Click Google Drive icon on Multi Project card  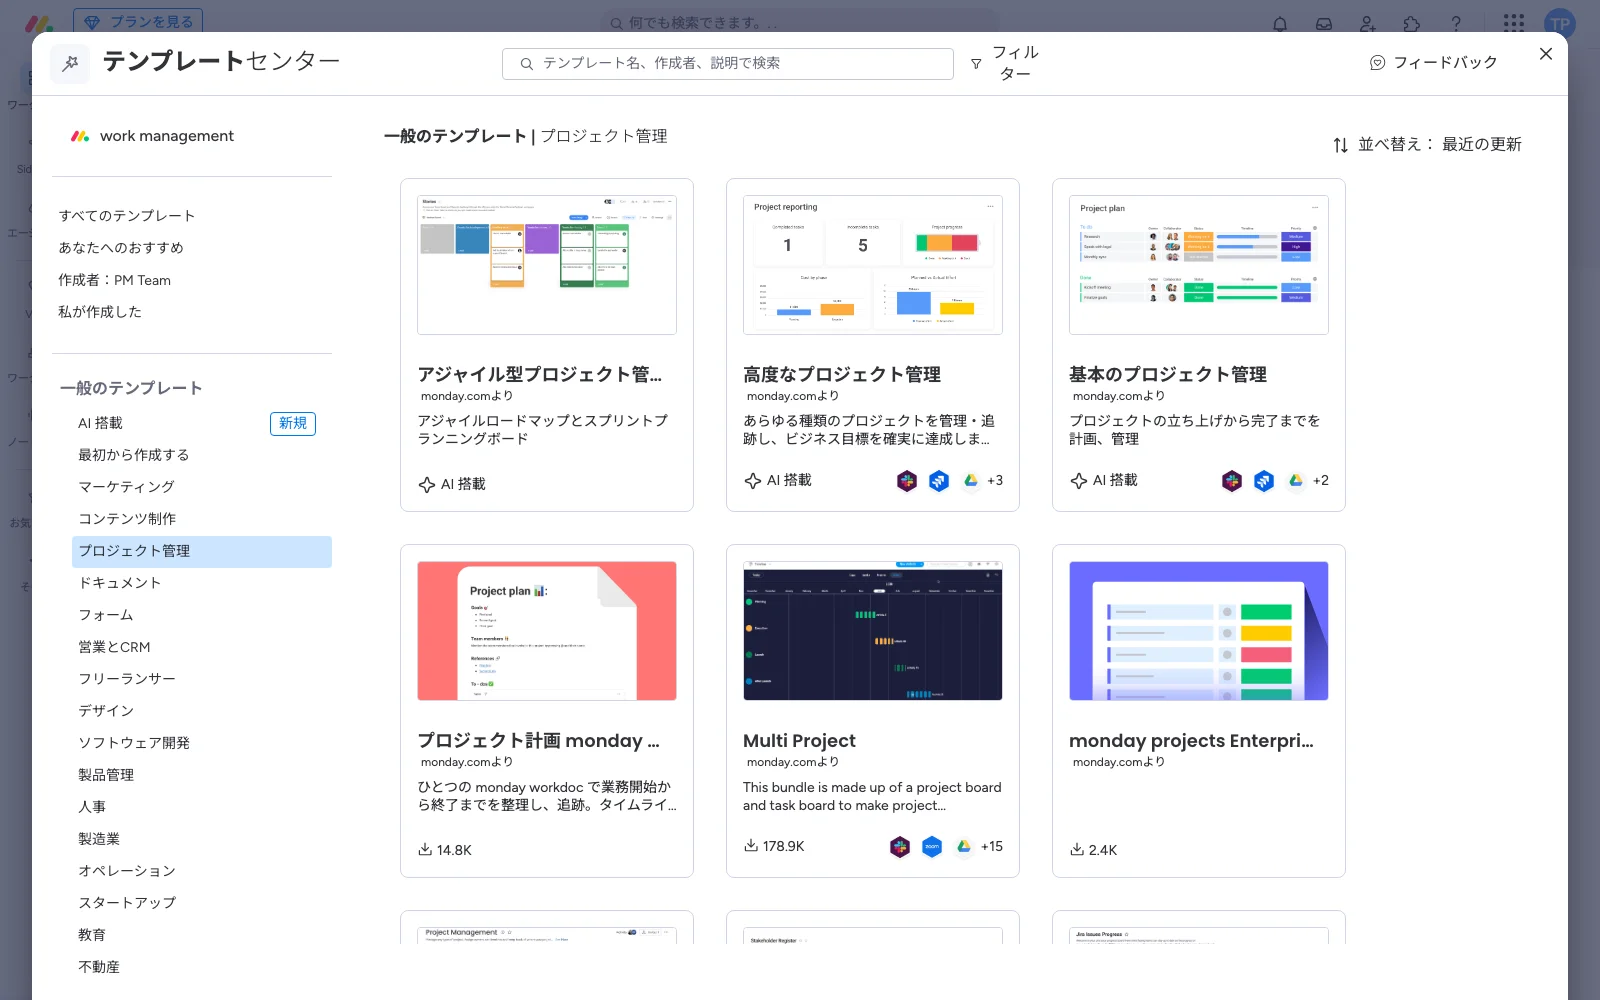click(x=964, y=847)
